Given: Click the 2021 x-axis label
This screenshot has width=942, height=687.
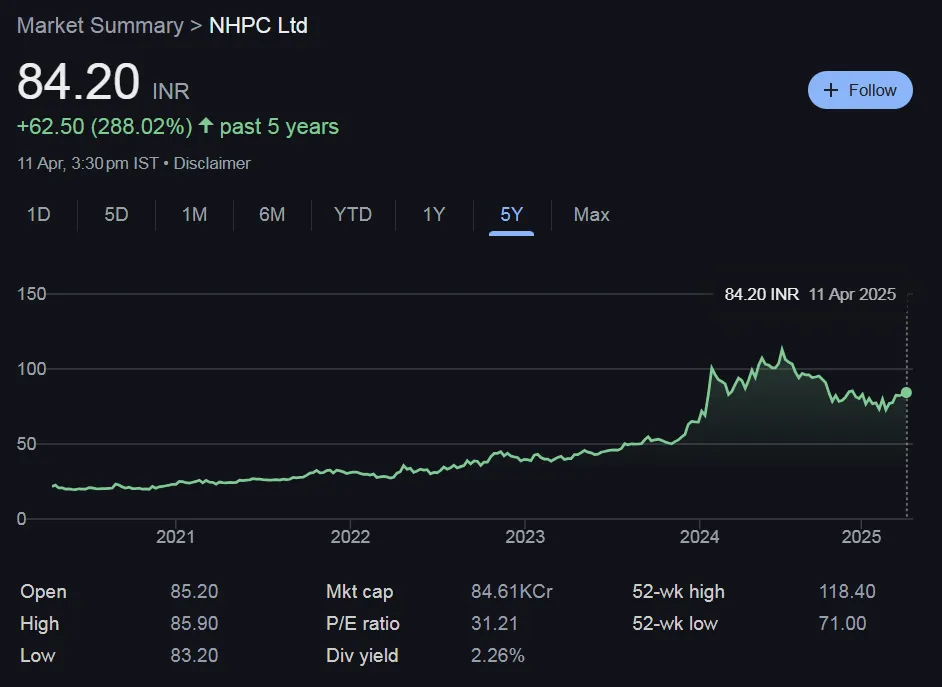Looking at the screenshot, I should (175, 536).
